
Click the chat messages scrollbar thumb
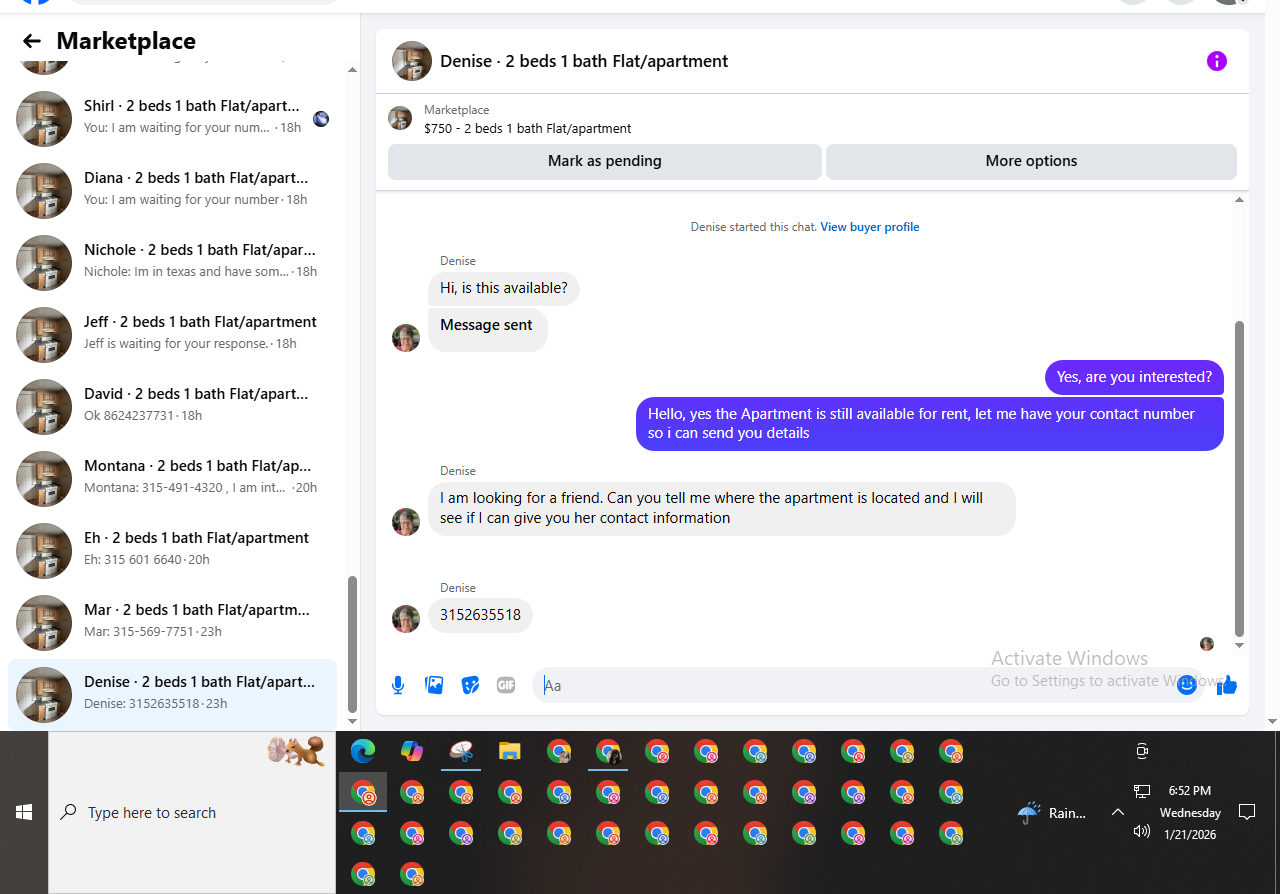(x=1240, y=478)
